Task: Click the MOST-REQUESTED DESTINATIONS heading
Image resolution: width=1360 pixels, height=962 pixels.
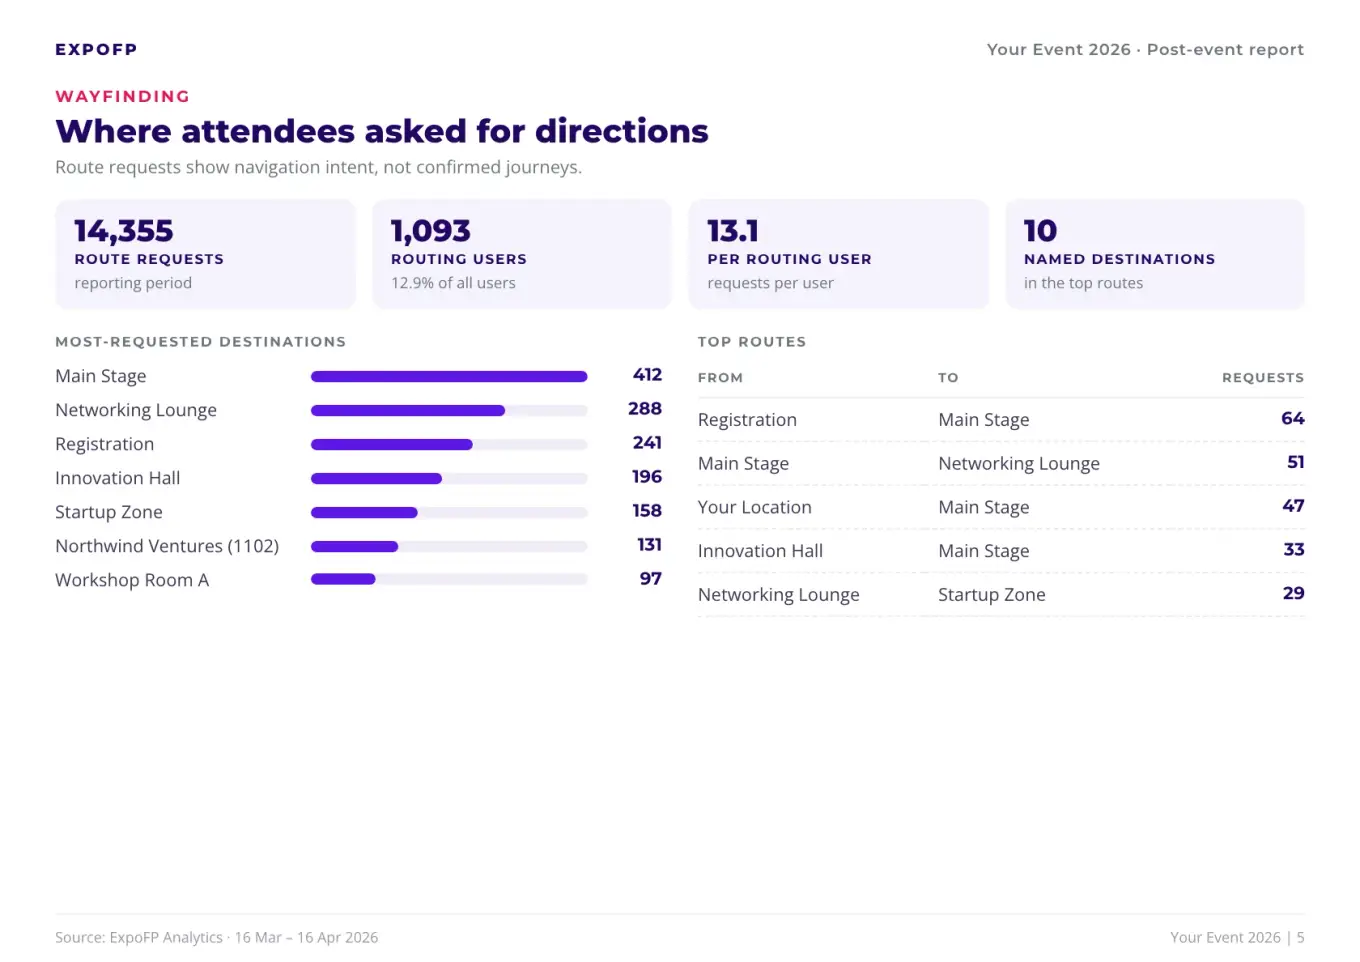Action: pos(201,342)
